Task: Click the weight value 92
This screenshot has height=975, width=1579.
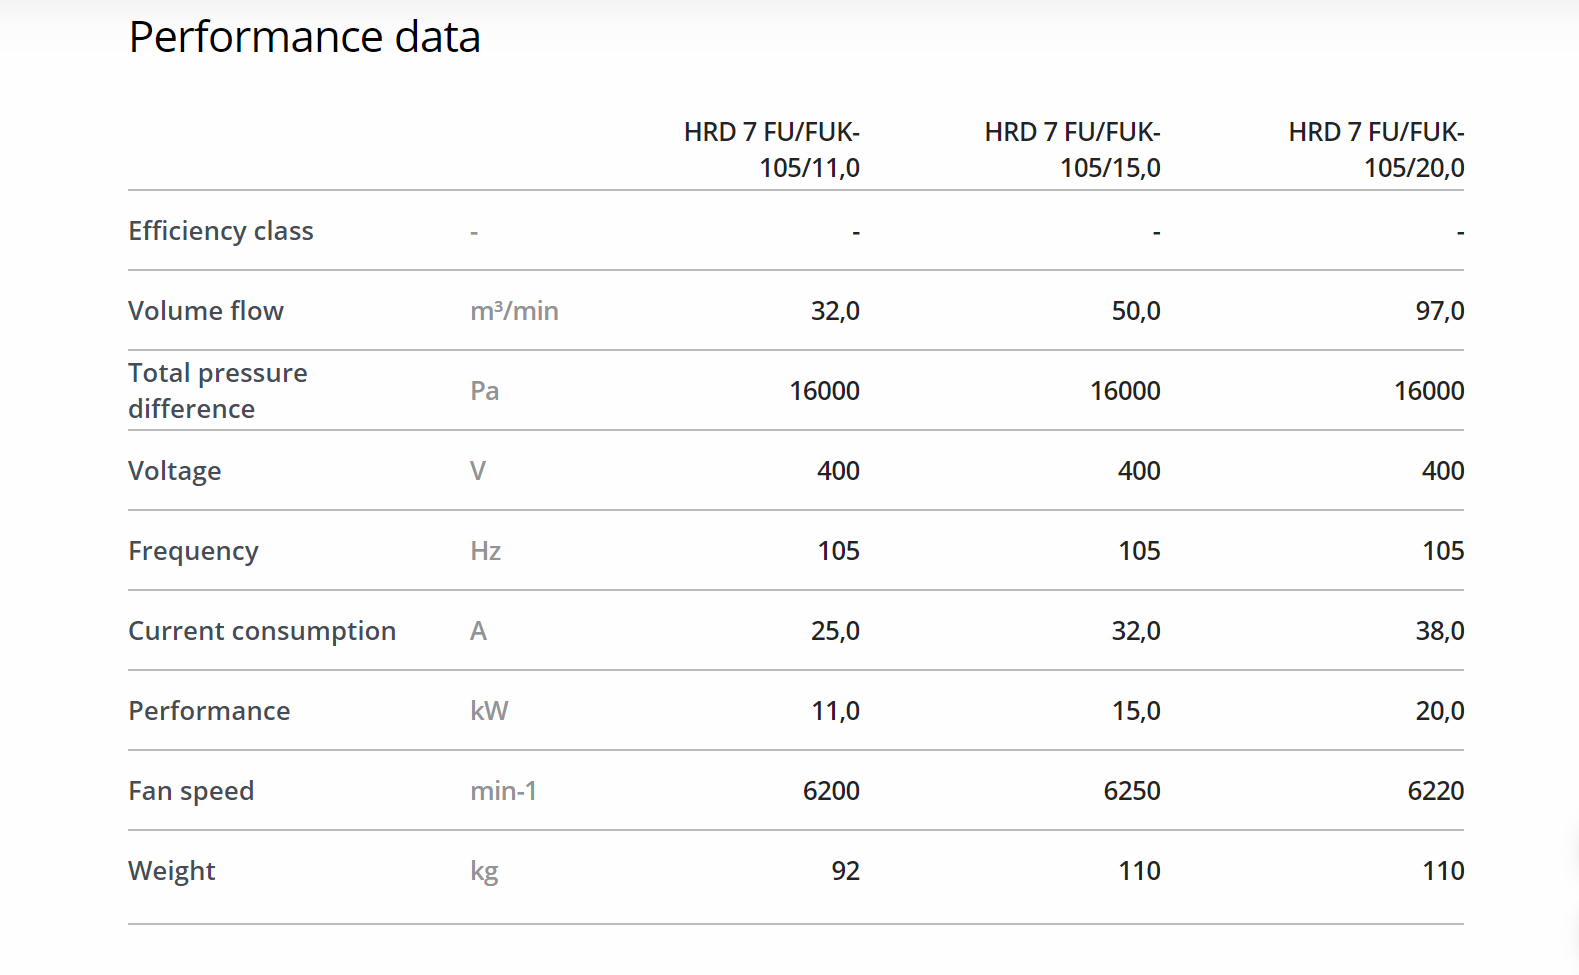Action: click(845, 871)
